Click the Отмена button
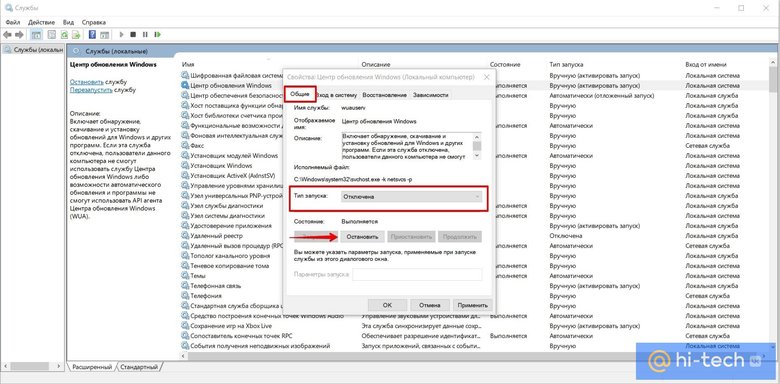 coord(429,305)
